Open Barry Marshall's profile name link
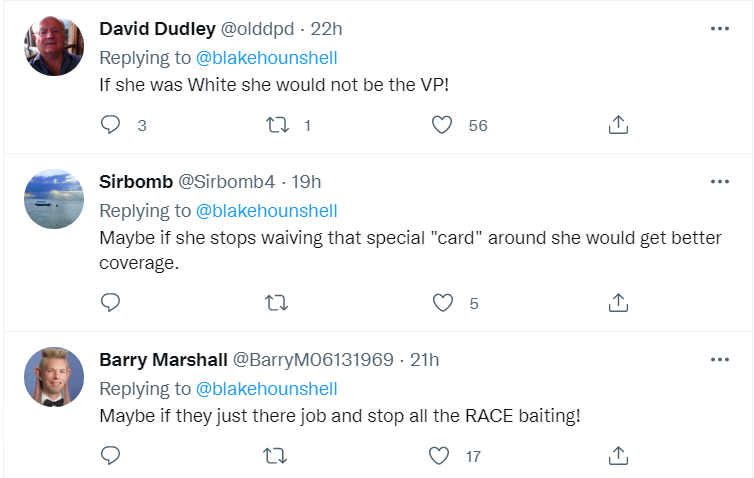This screenshot has height=478, width=754. tap(163, 359)
